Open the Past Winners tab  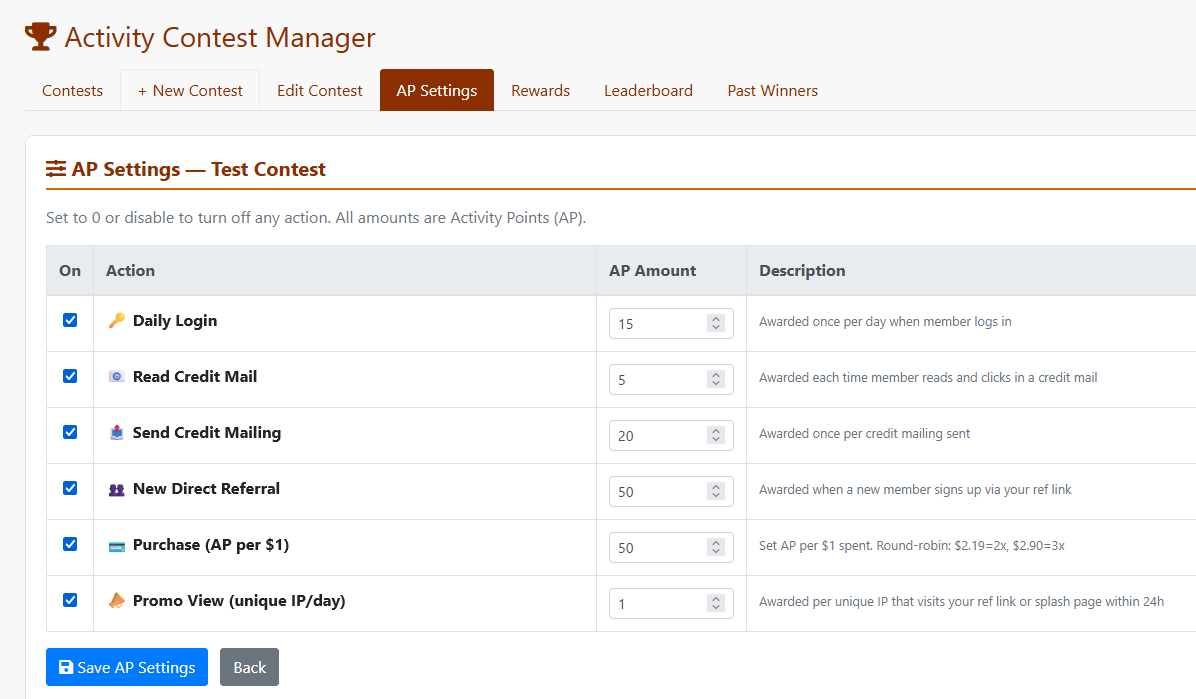tap(773, 90)
